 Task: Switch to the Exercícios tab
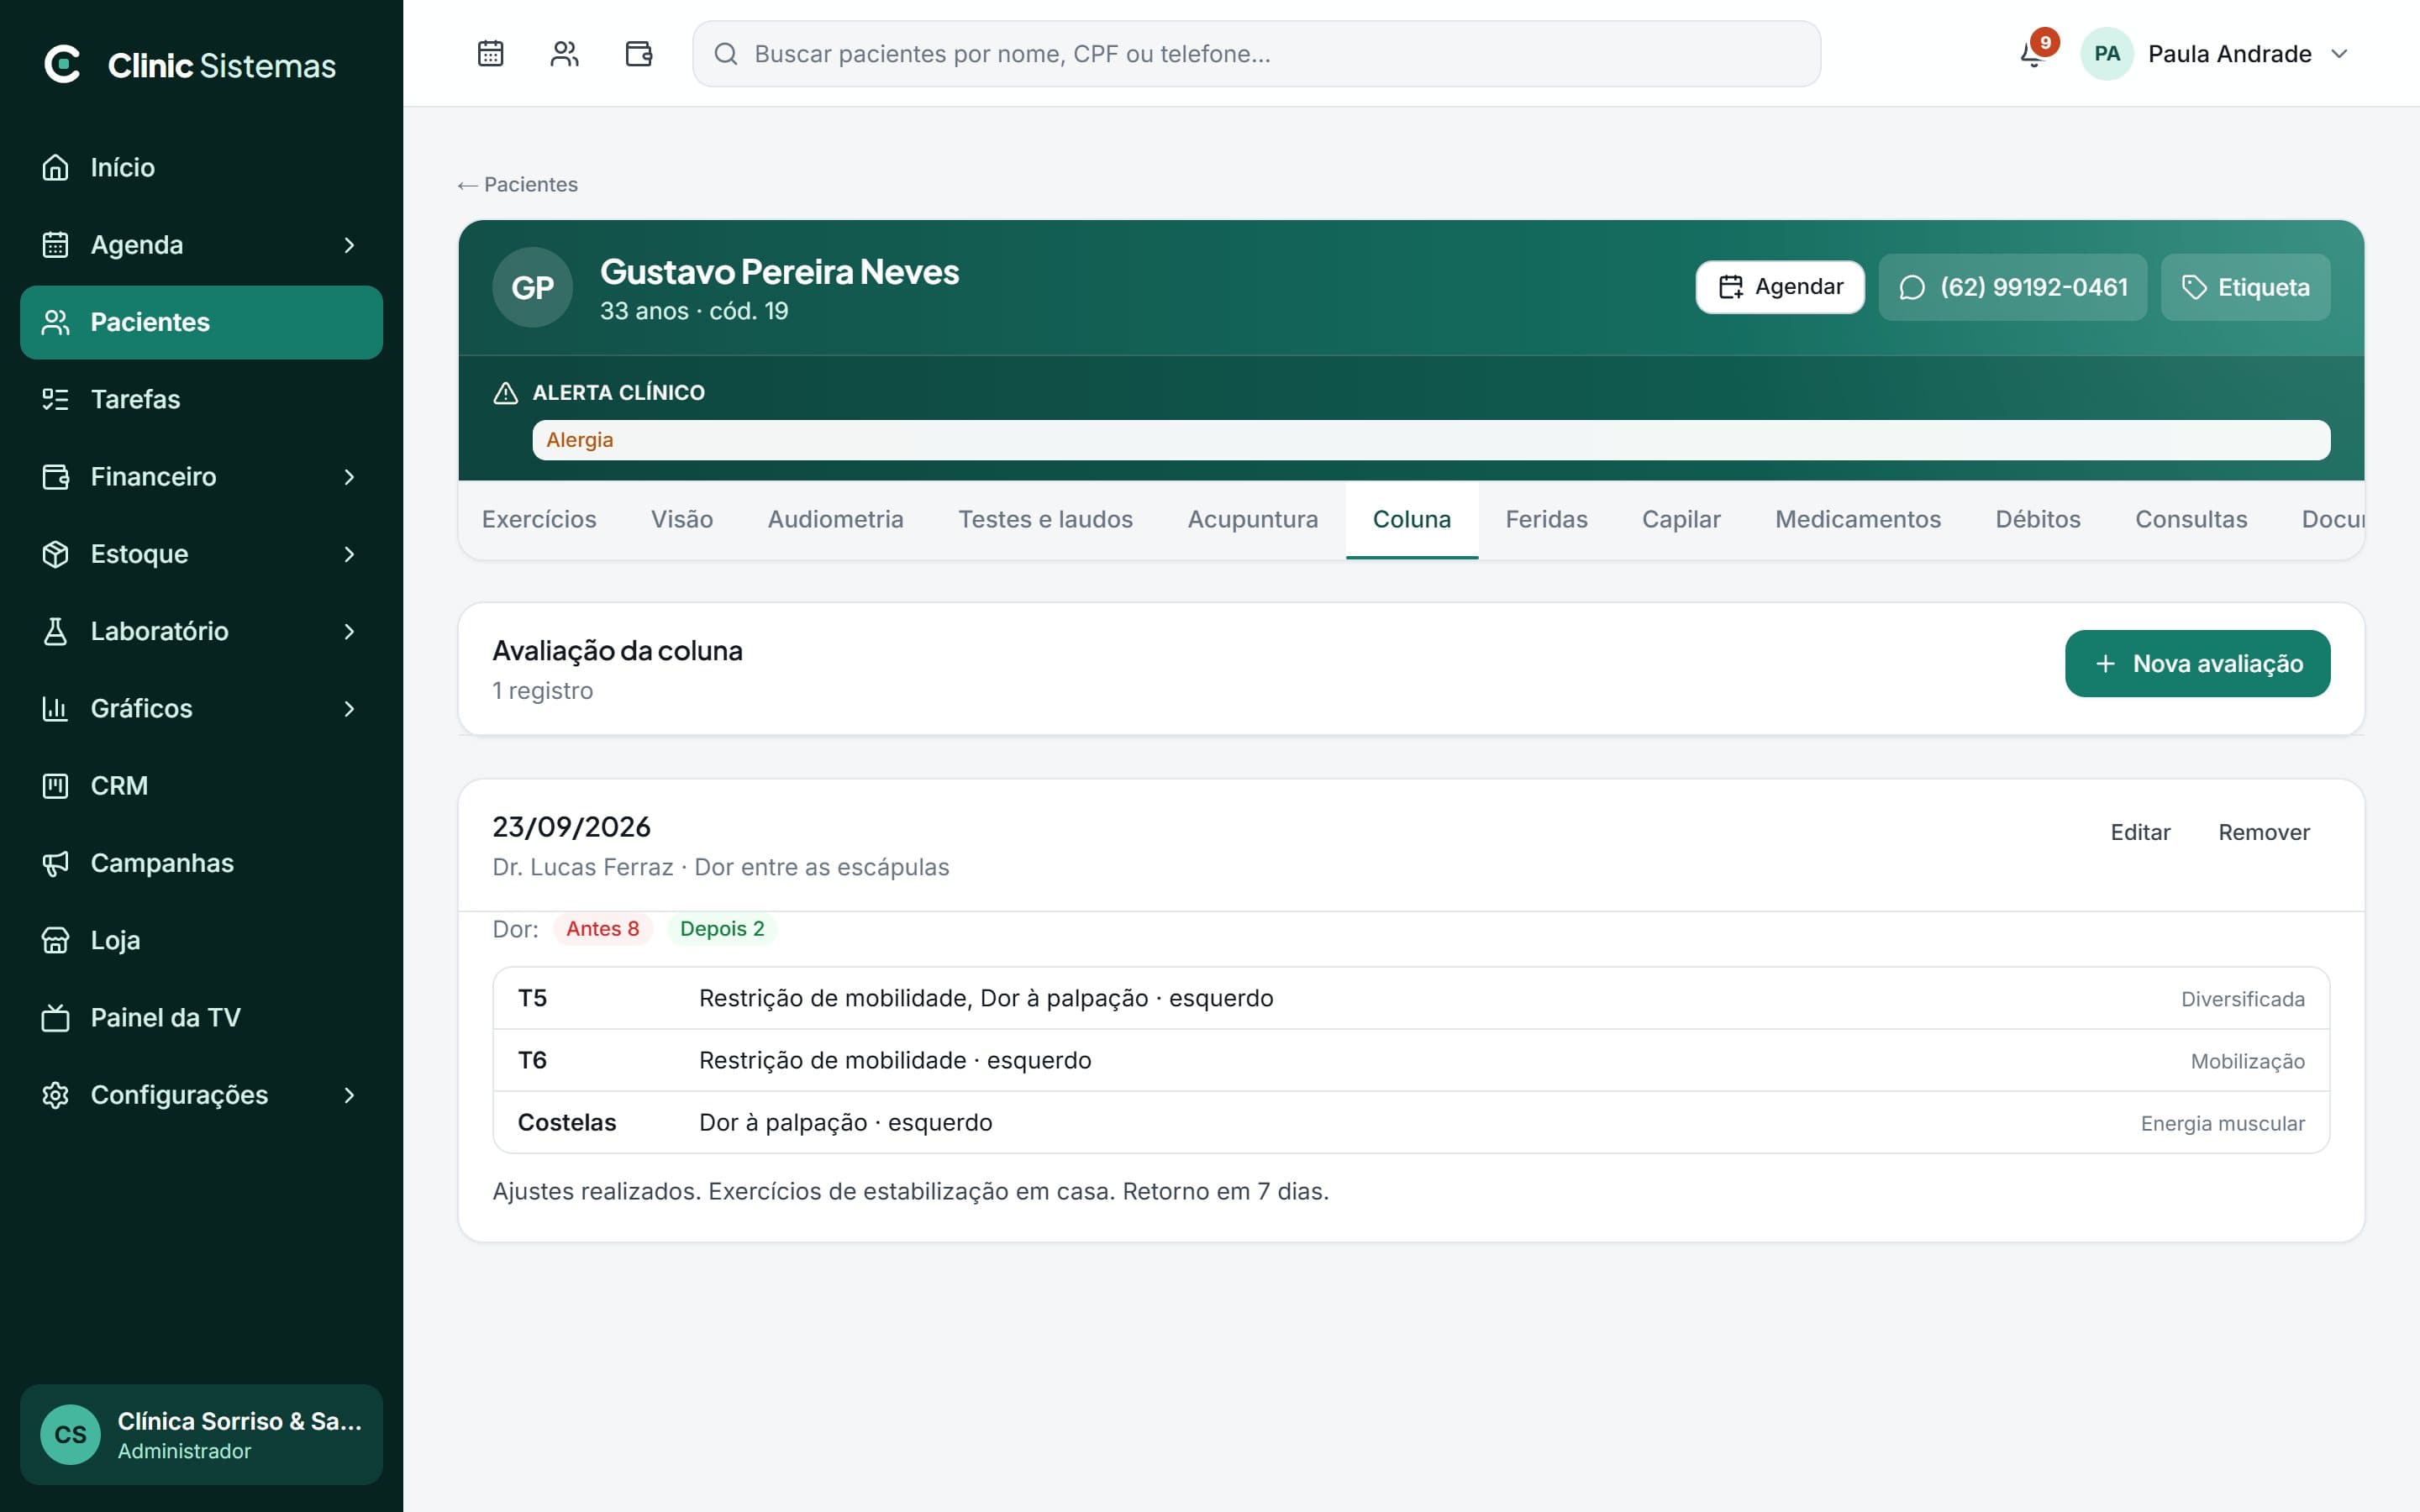pos(539,519)
